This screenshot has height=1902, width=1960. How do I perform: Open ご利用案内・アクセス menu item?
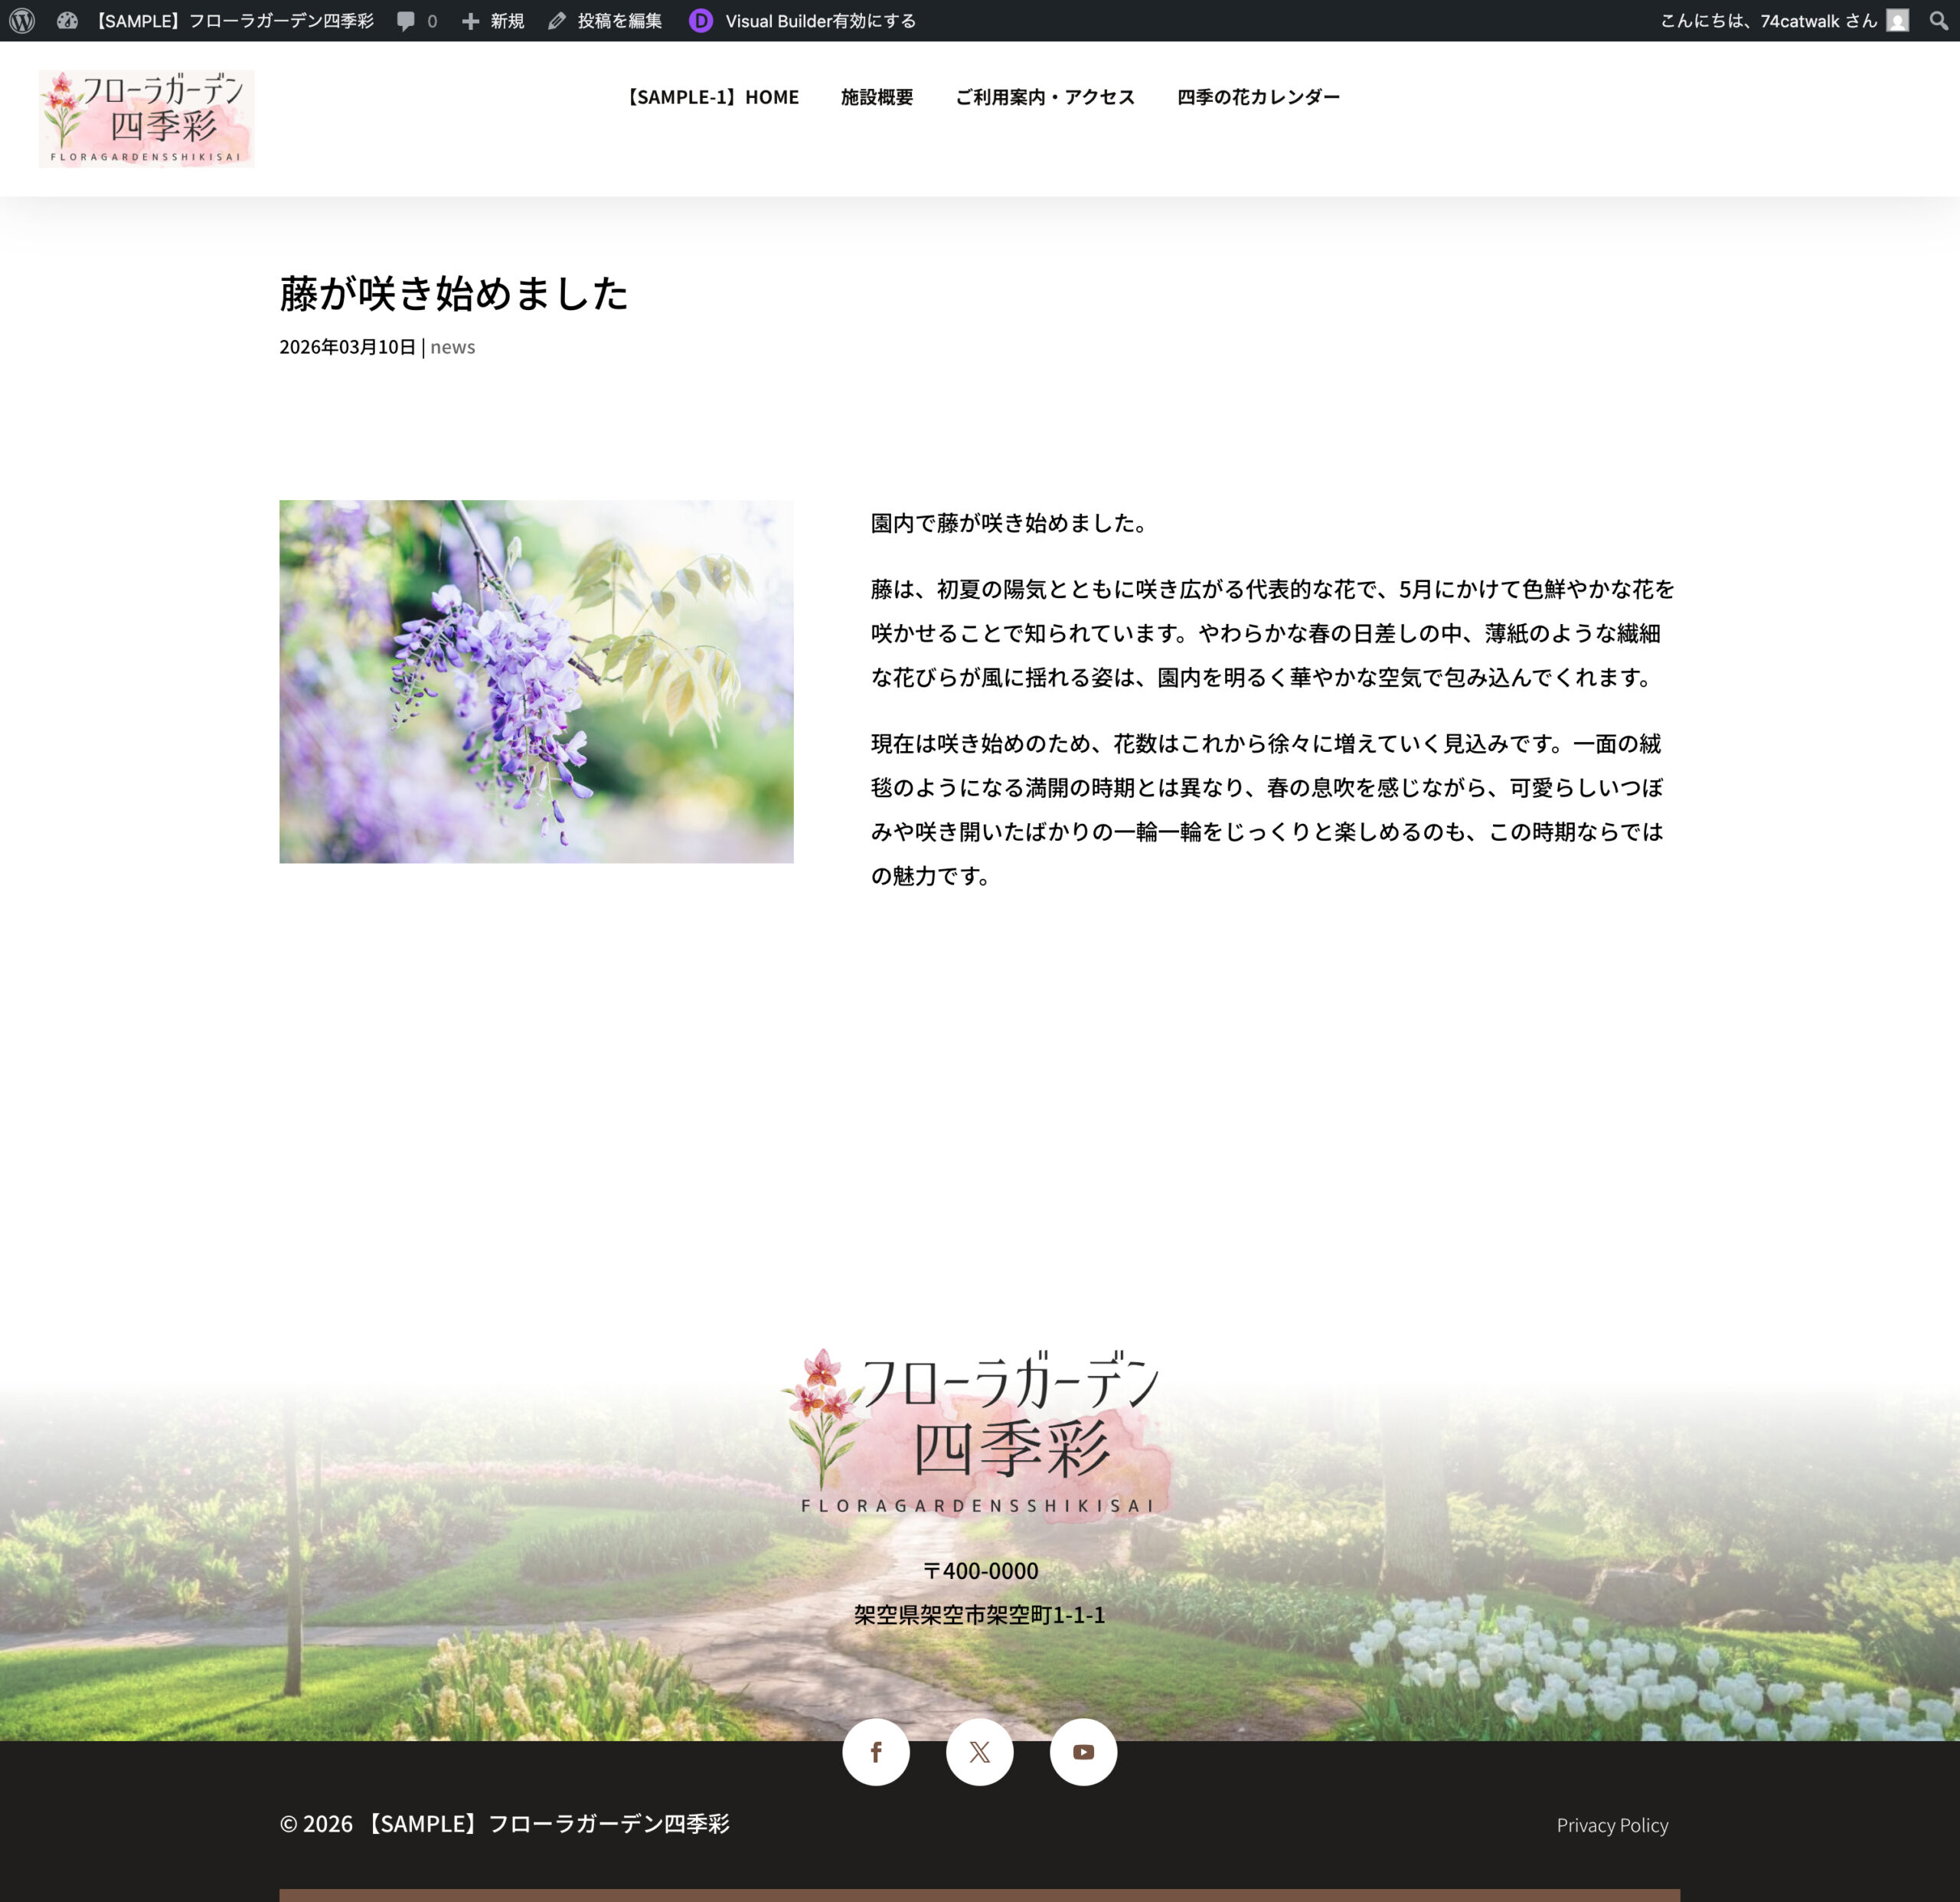(1045, 97)
